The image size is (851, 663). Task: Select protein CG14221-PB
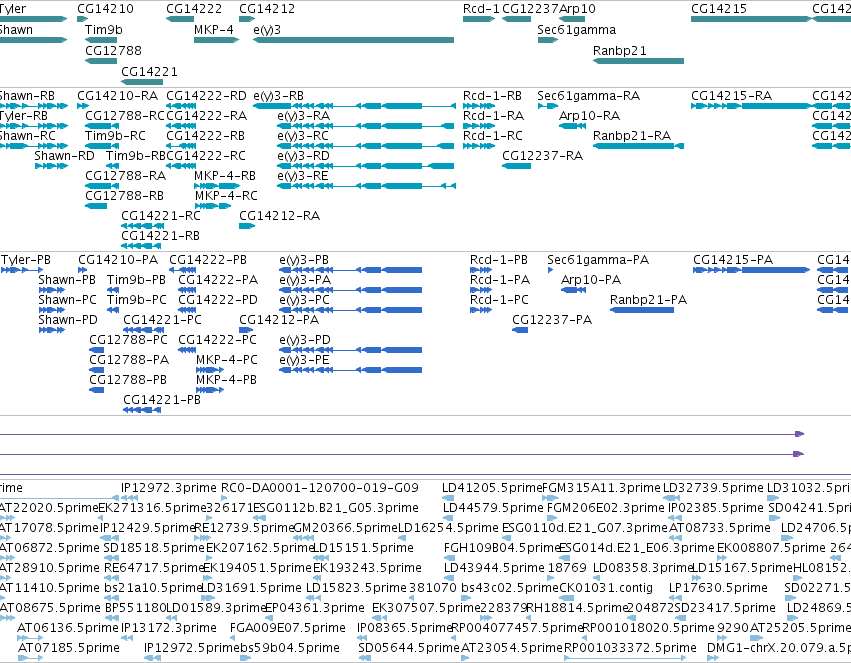tap(142, 410)
